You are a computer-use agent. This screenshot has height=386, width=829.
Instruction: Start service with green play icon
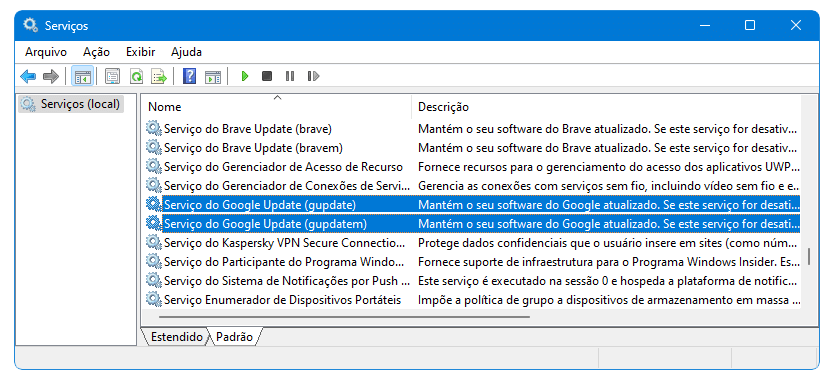[244, 77]
